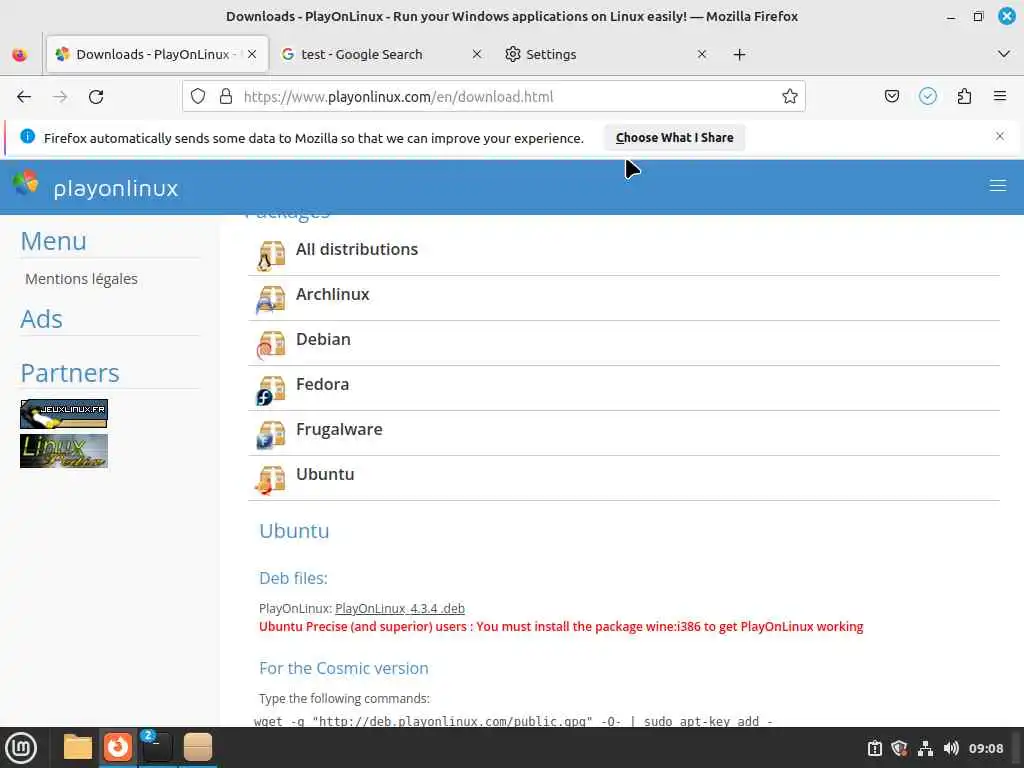Click the 09:08 clock in the tray

(x=986, y=748)
